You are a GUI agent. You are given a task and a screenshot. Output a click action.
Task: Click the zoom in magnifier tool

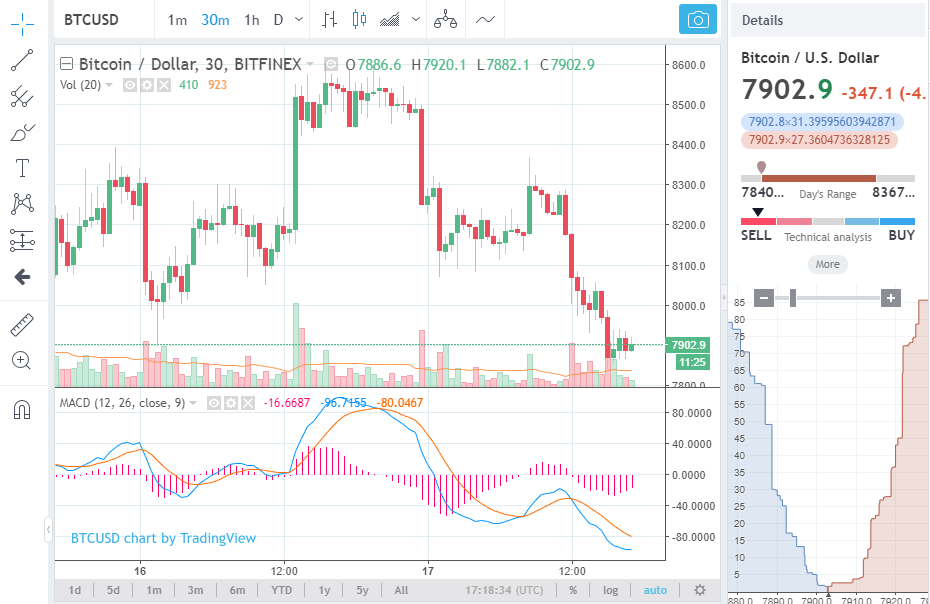coord(22,360)
